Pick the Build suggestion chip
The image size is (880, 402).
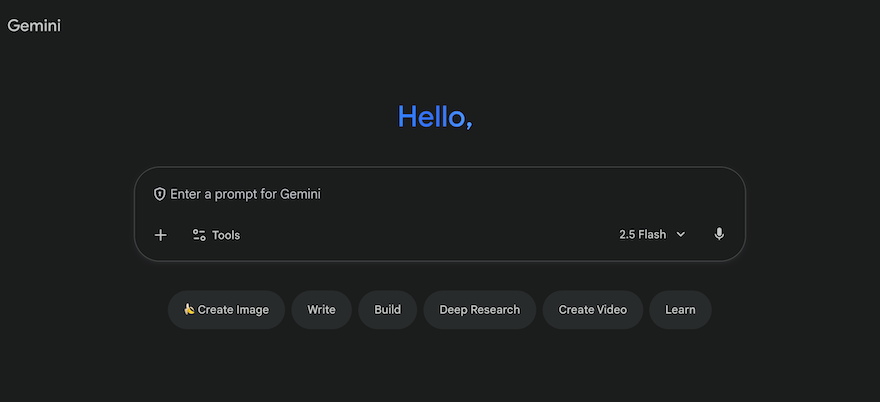pos(388,310)
